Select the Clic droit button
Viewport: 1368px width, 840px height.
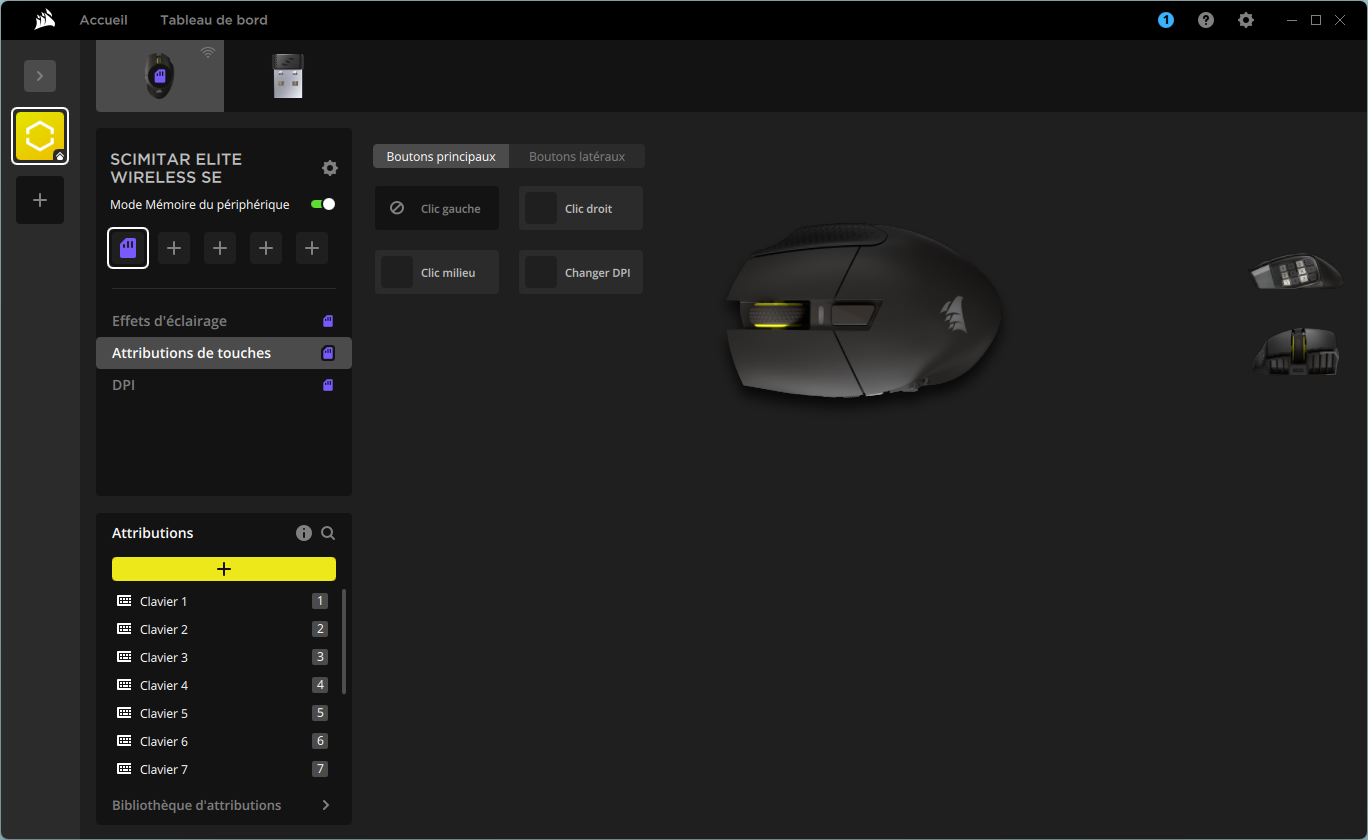click(x=581, y=208)
